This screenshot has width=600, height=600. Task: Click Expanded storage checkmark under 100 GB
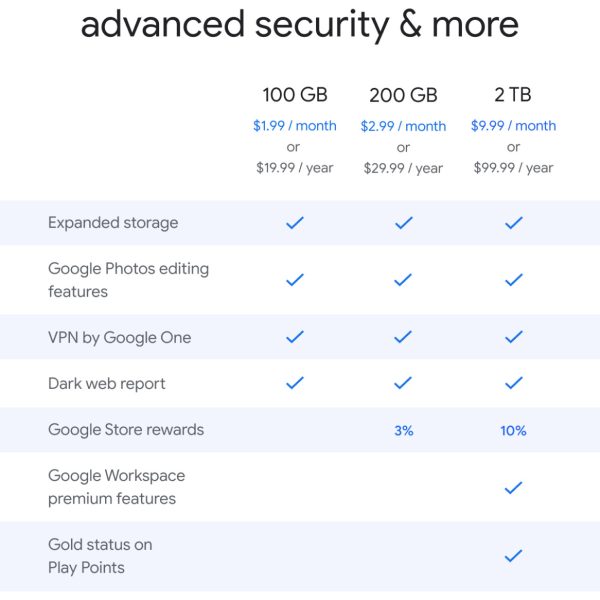tap(294, 223)
